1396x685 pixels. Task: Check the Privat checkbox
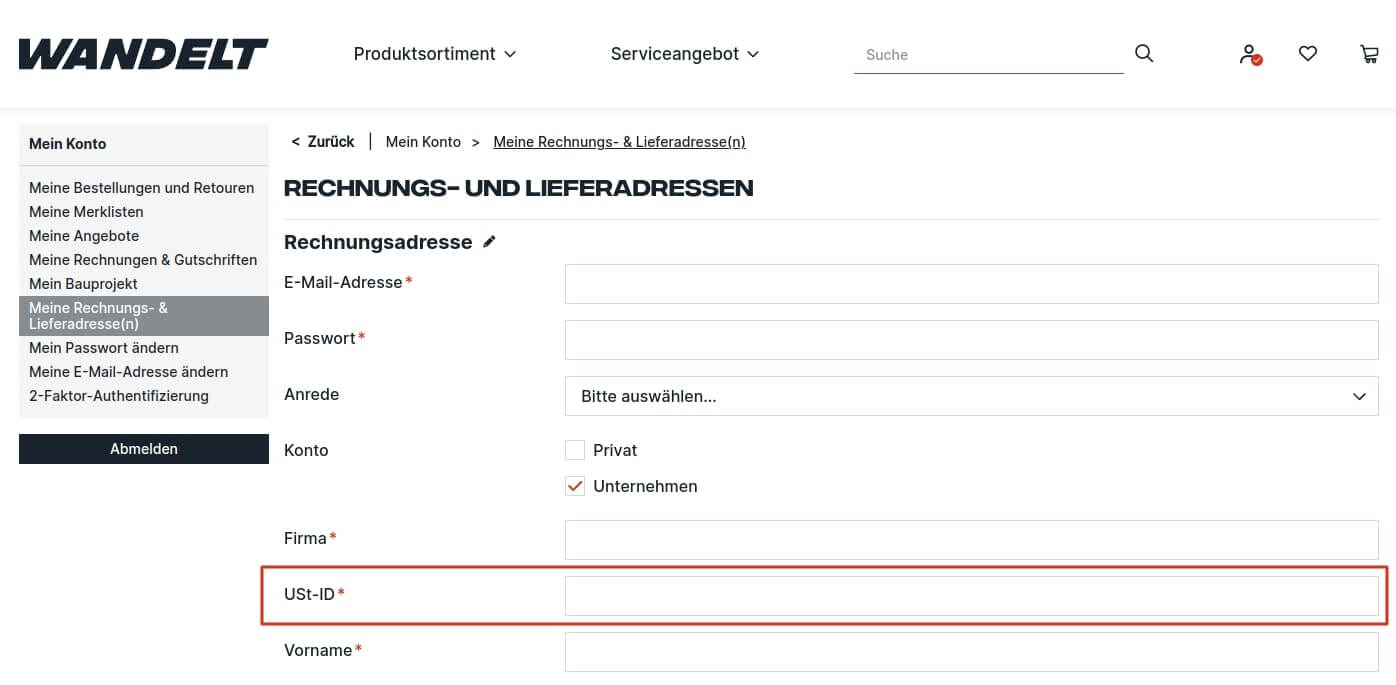pos(575,449)
